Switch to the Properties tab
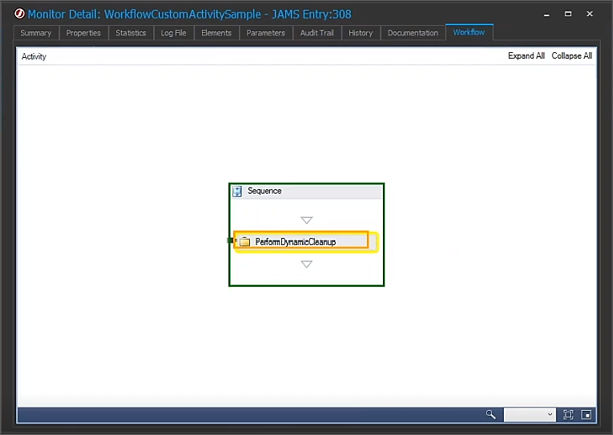 point(83,33)
